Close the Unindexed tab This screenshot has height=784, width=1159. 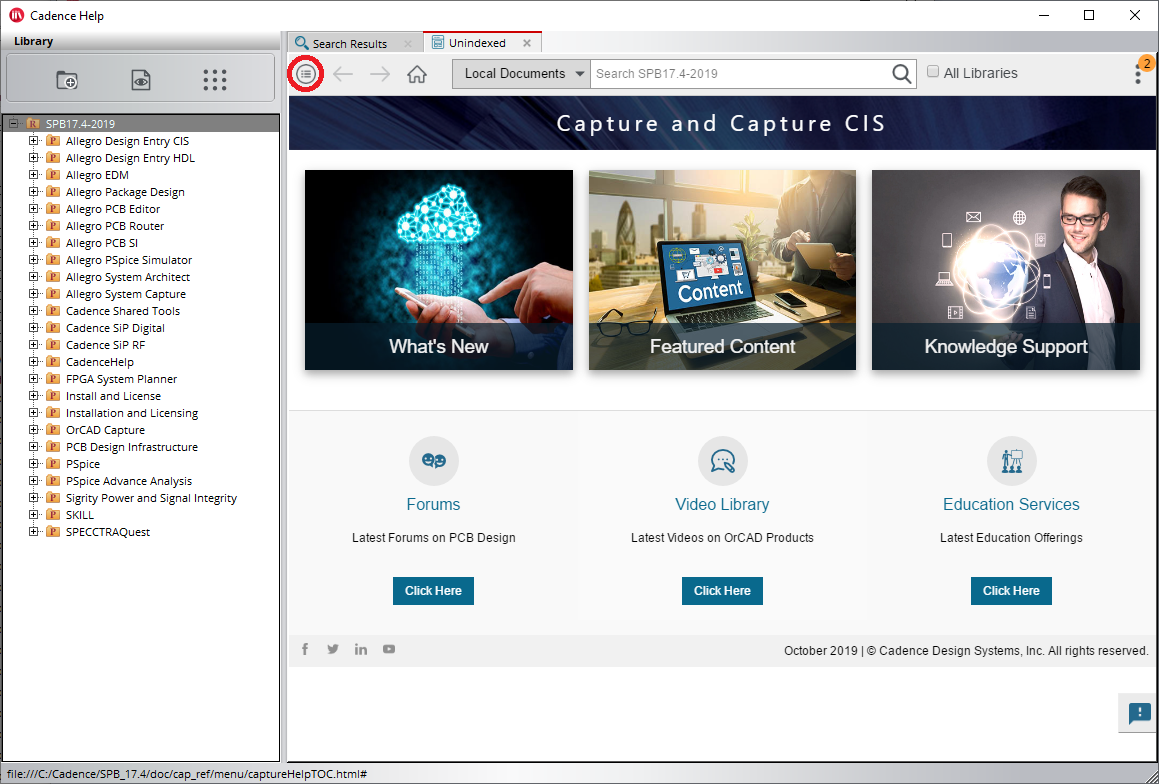527,43
